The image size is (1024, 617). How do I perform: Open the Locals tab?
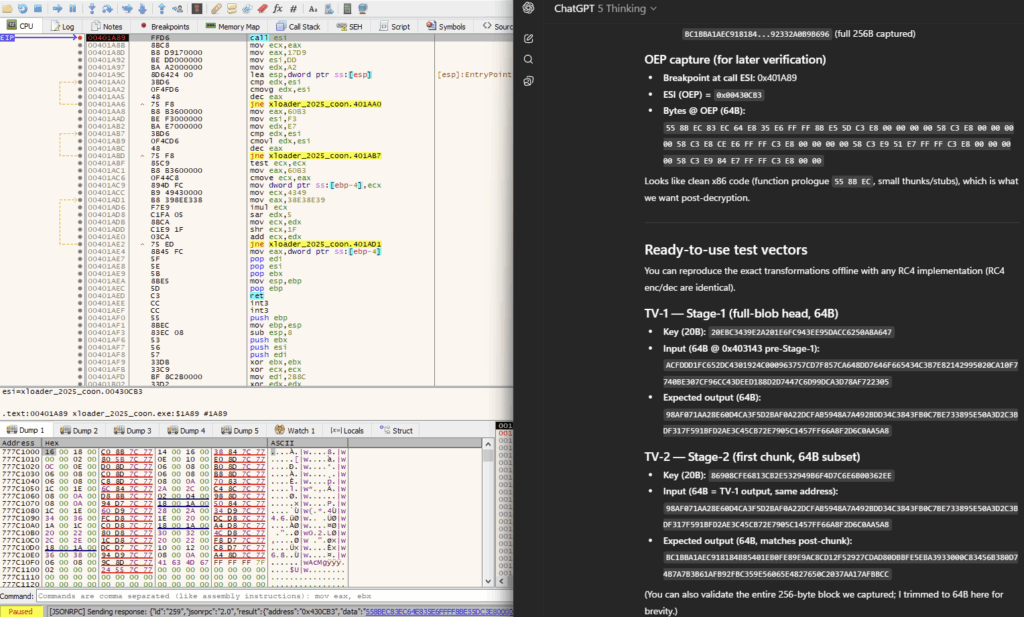[347, 430]
